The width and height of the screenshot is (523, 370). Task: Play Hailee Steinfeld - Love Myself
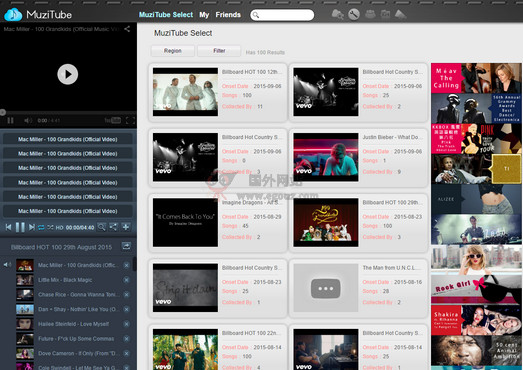coord(73,324)
